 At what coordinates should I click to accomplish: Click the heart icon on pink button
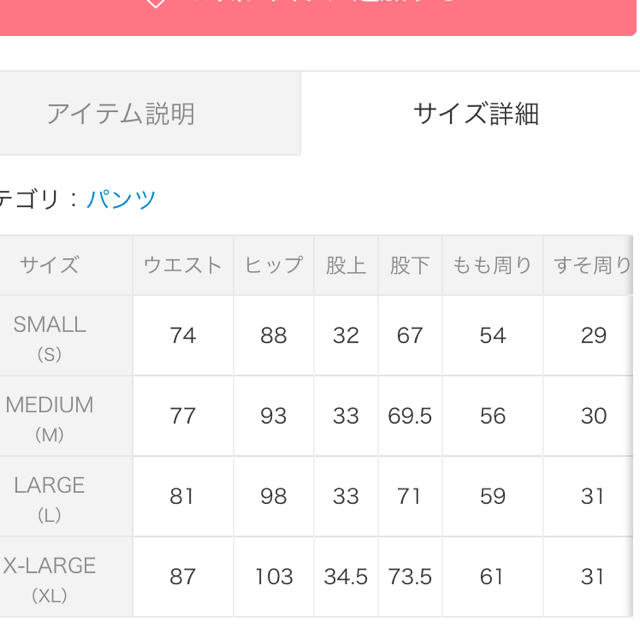[156, 3]
